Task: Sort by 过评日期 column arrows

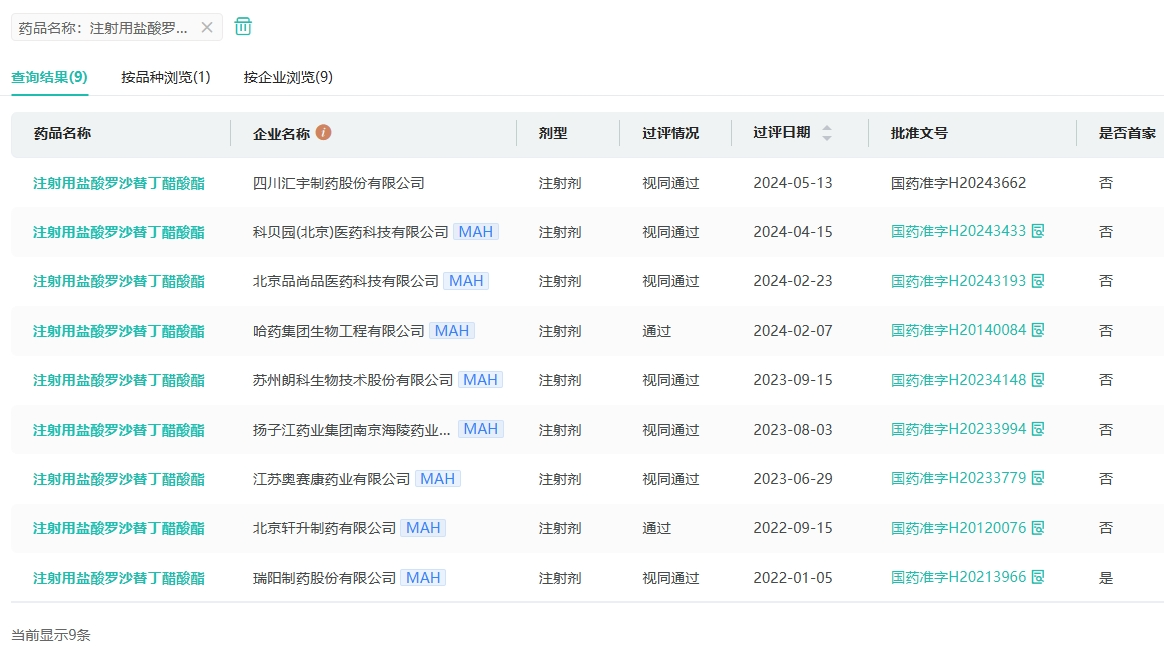Action: tap(827, 133)
